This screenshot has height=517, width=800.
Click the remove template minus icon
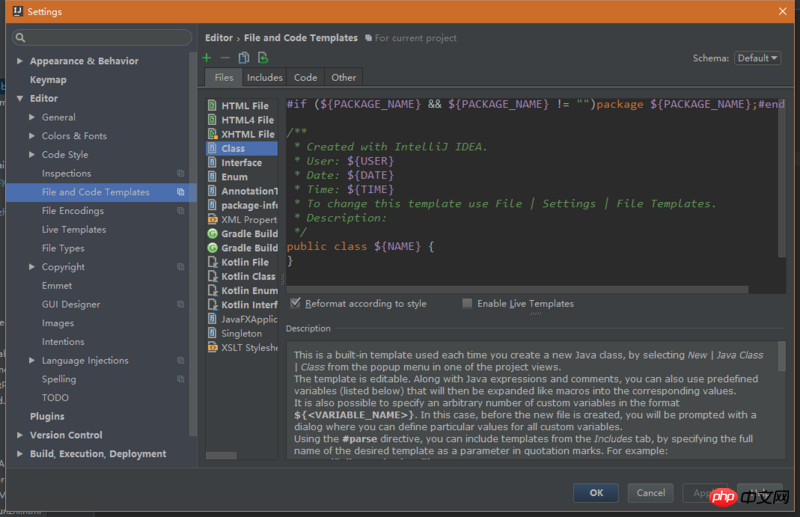point(225,58)
